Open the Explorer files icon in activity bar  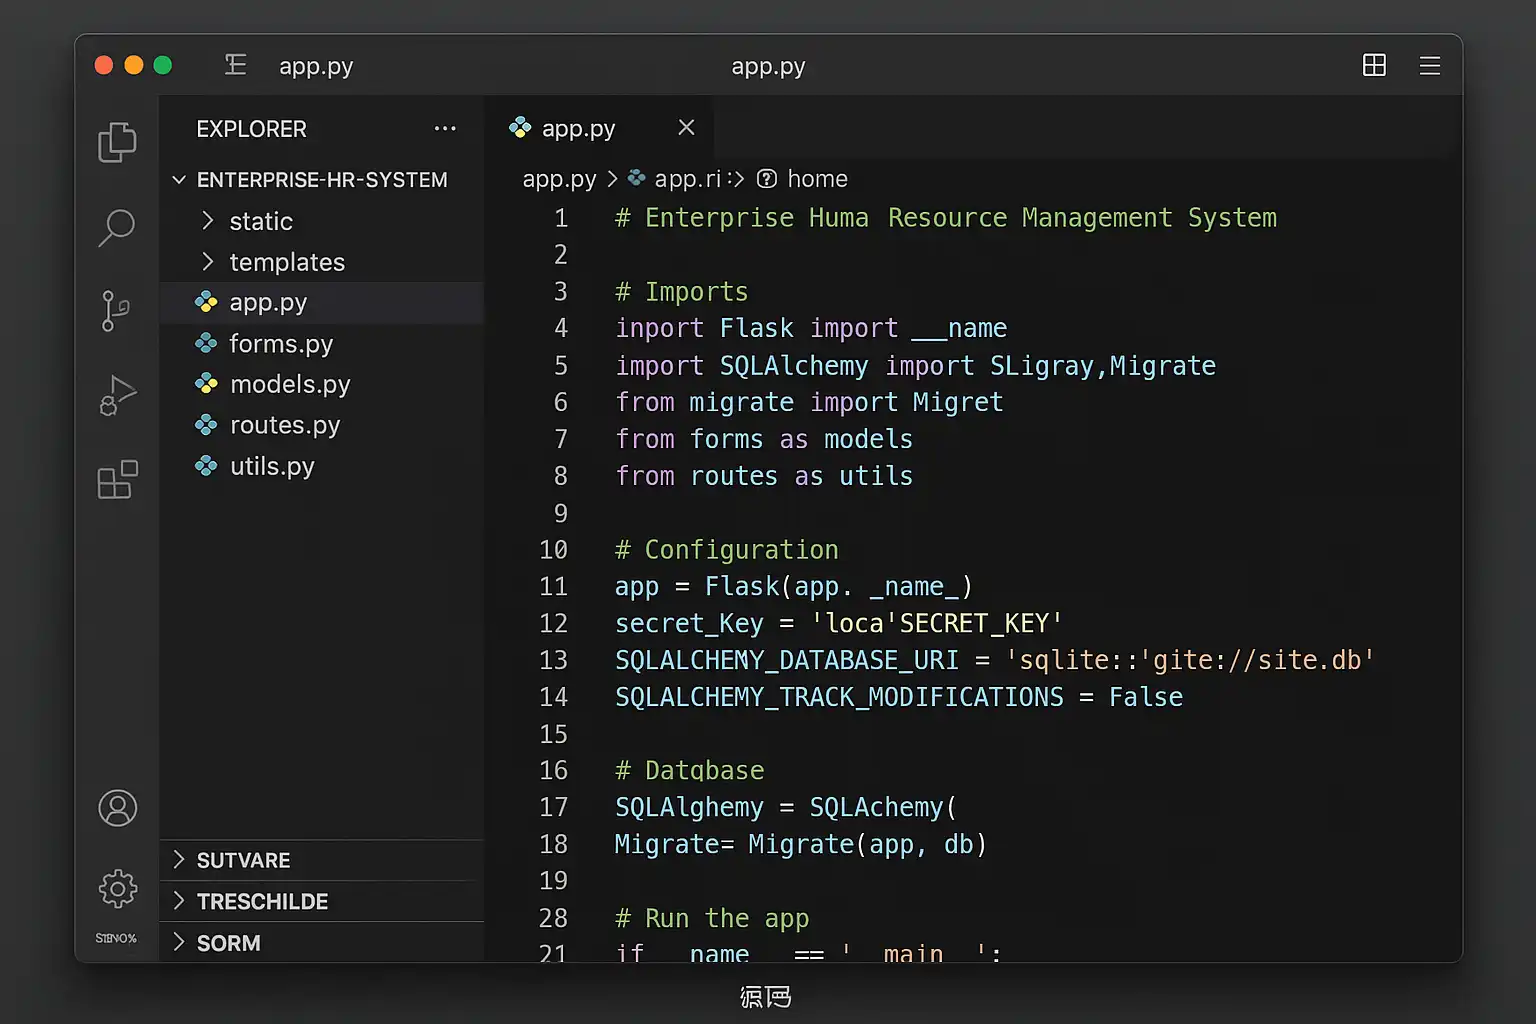117,142
